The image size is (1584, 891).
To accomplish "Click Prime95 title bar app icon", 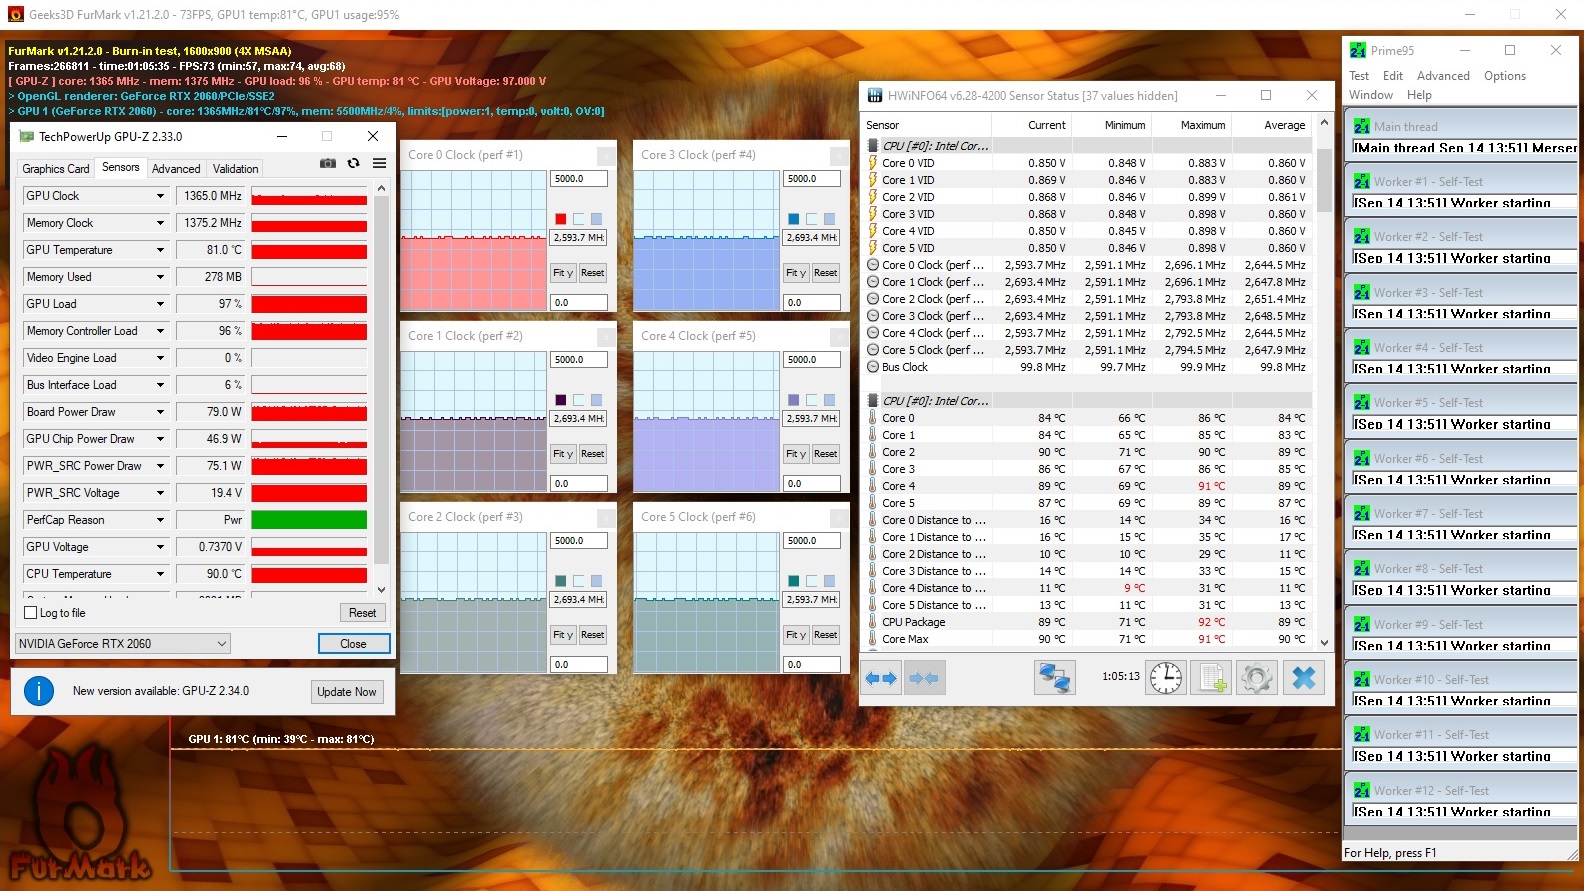I will click(1358, 50).
